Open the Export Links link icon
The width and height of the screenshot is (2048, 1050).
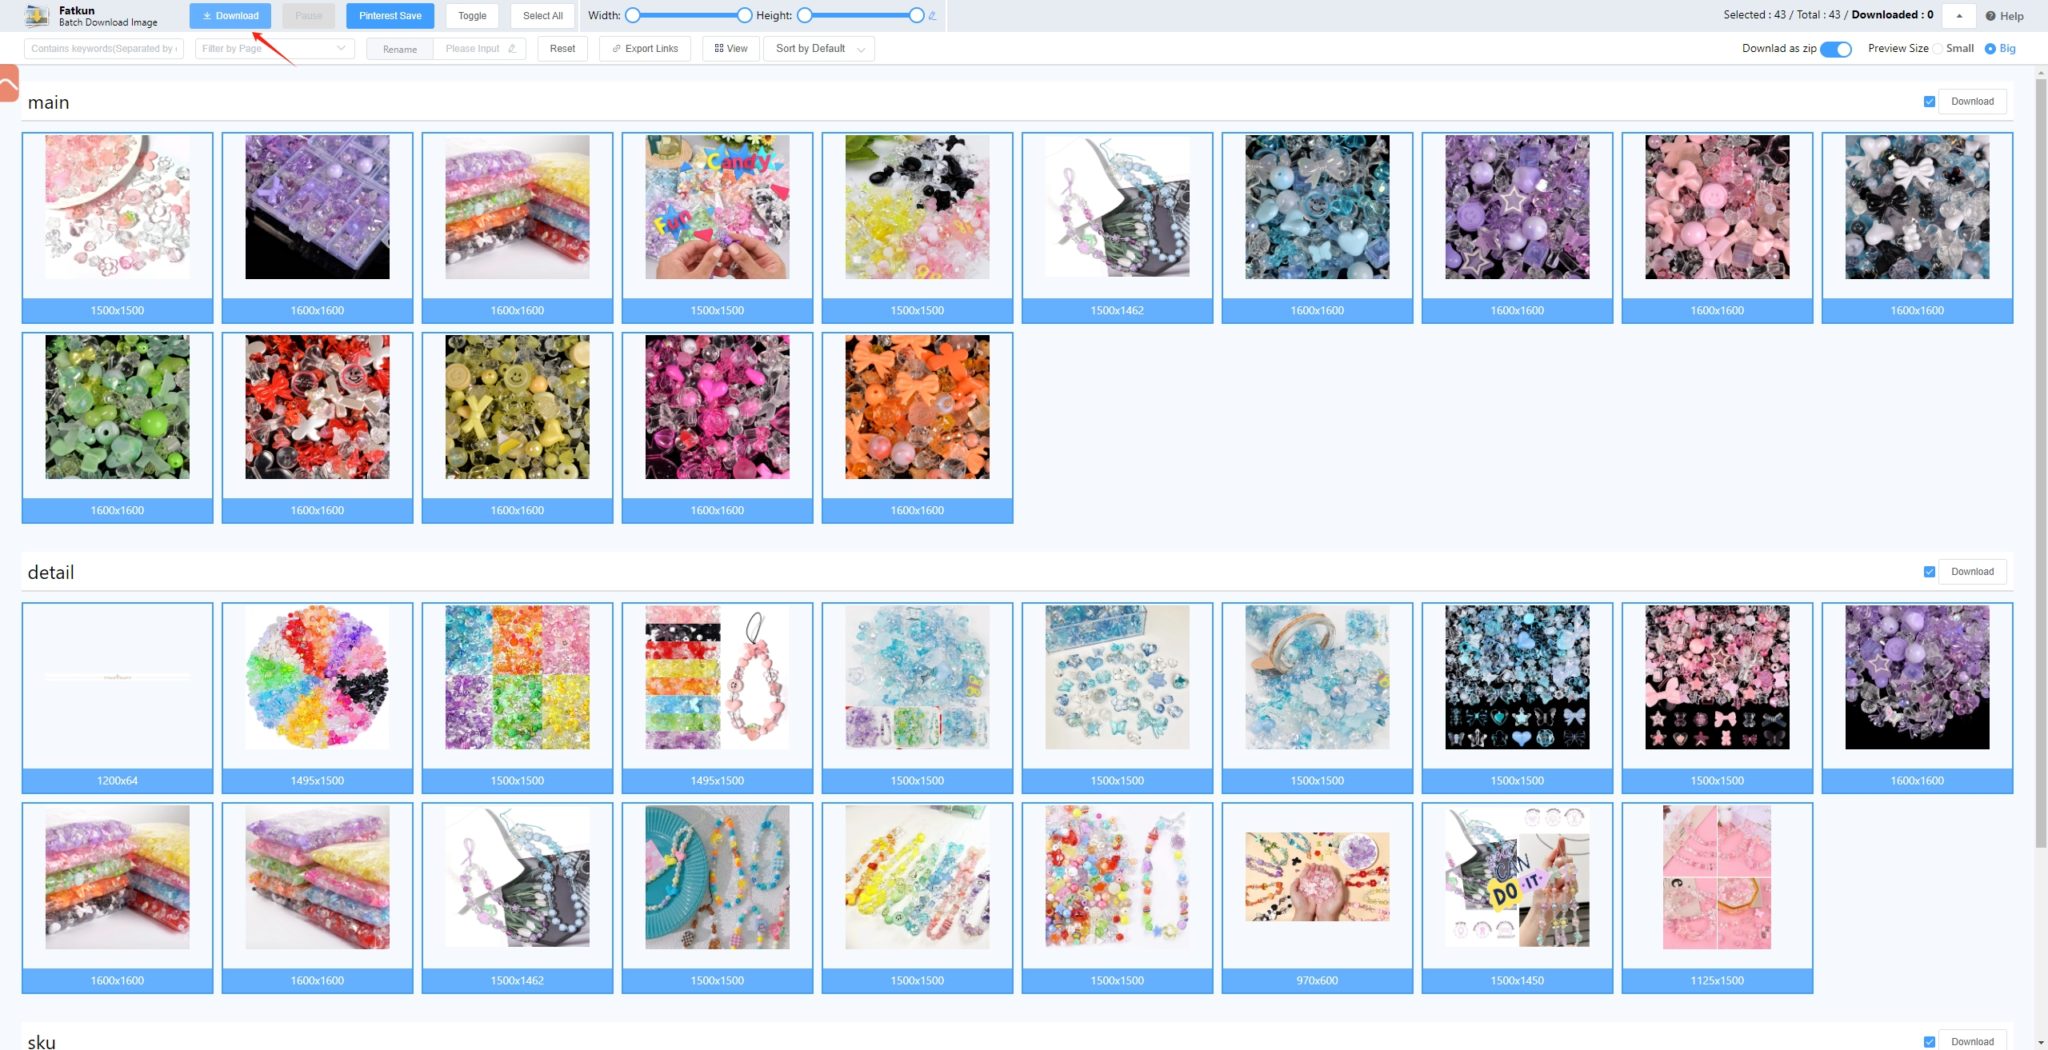coord(618,48)
